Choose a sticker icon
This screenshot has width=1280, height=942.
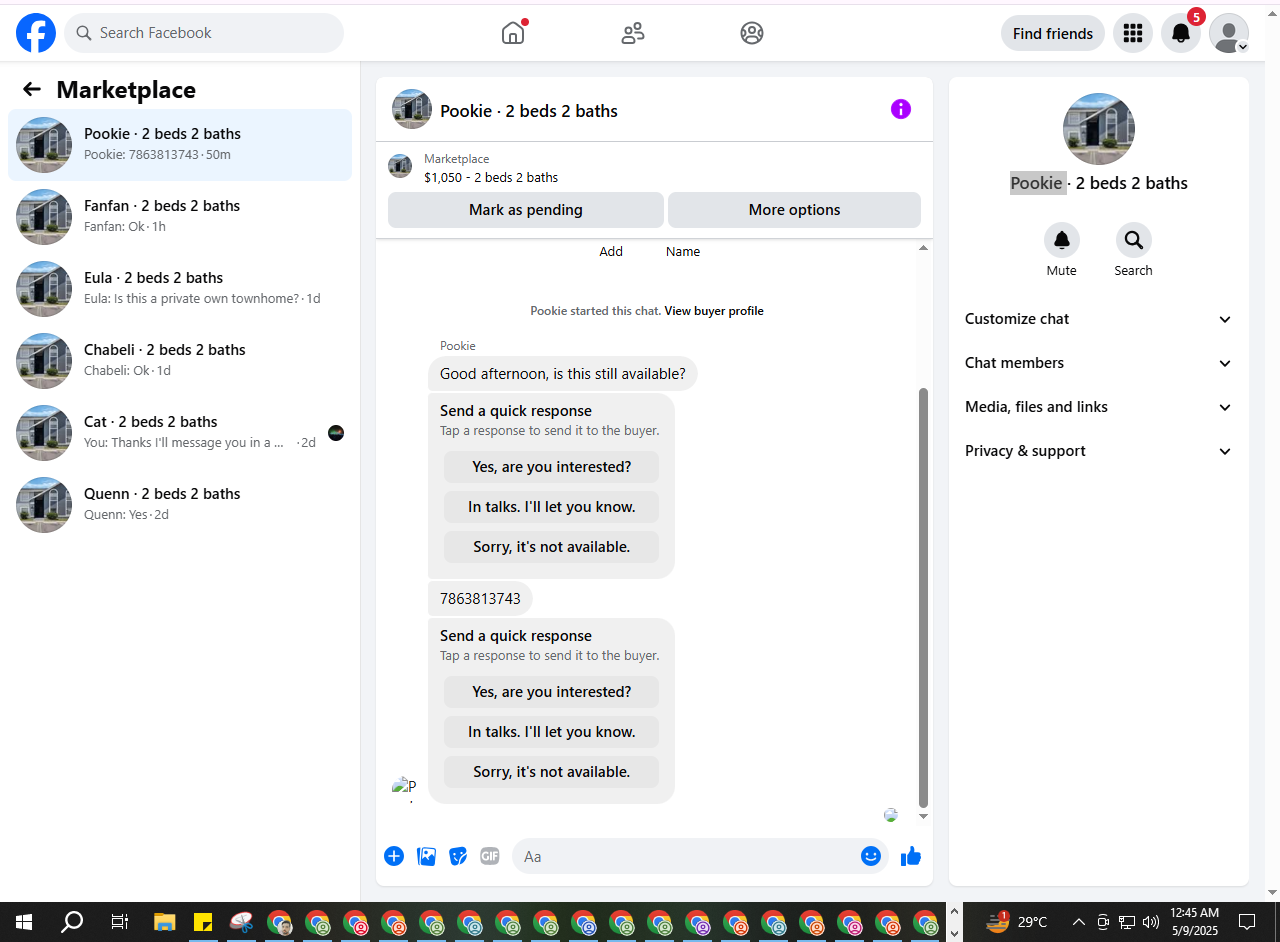click(458, 856)
